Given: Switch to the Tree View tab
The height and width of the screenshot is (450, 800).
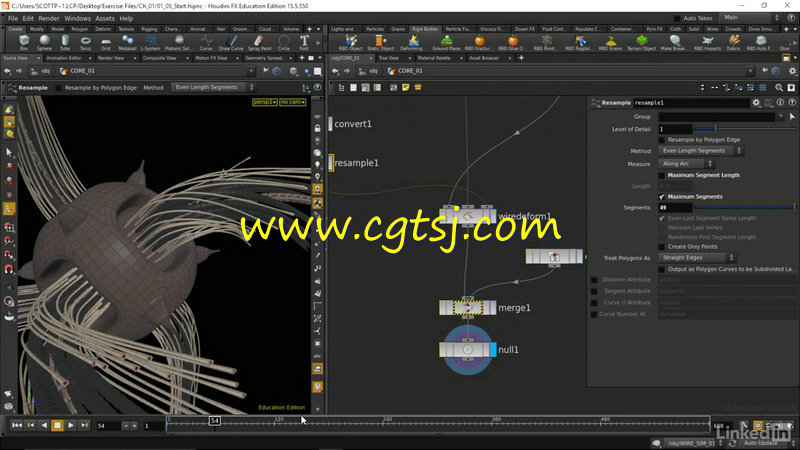Looking at the screenshot, I should (x=389, y=58).
